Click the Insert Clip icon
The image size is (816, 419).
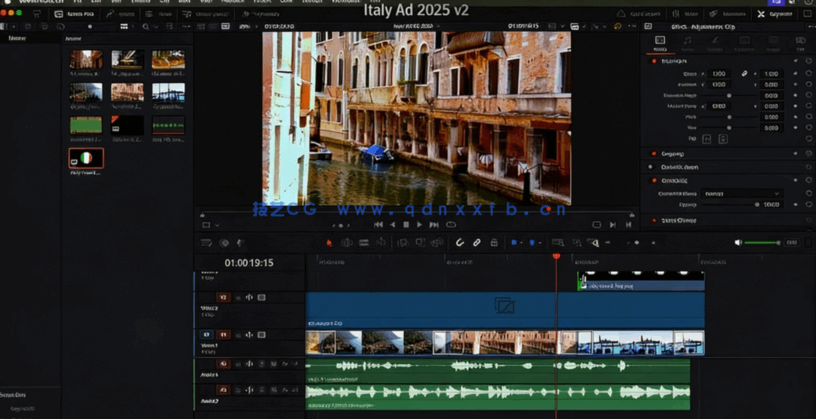pyautogui.click(x=403, y=243)
